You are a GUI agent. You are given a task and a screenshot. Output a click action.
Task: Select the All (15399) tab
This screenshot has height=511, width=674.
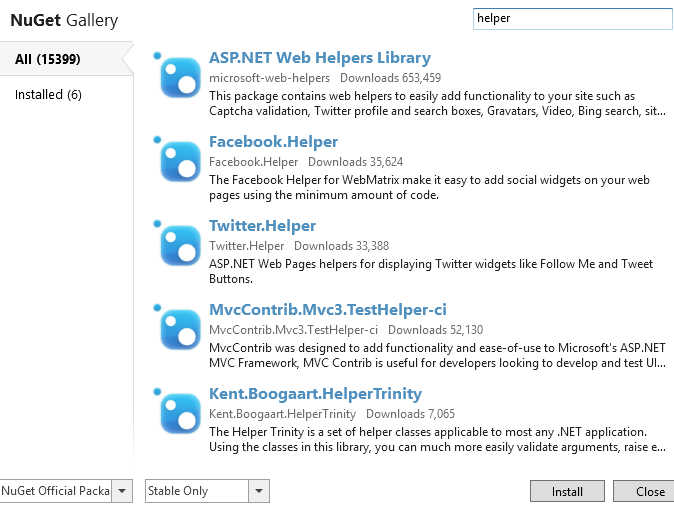(x=67, y=59)
